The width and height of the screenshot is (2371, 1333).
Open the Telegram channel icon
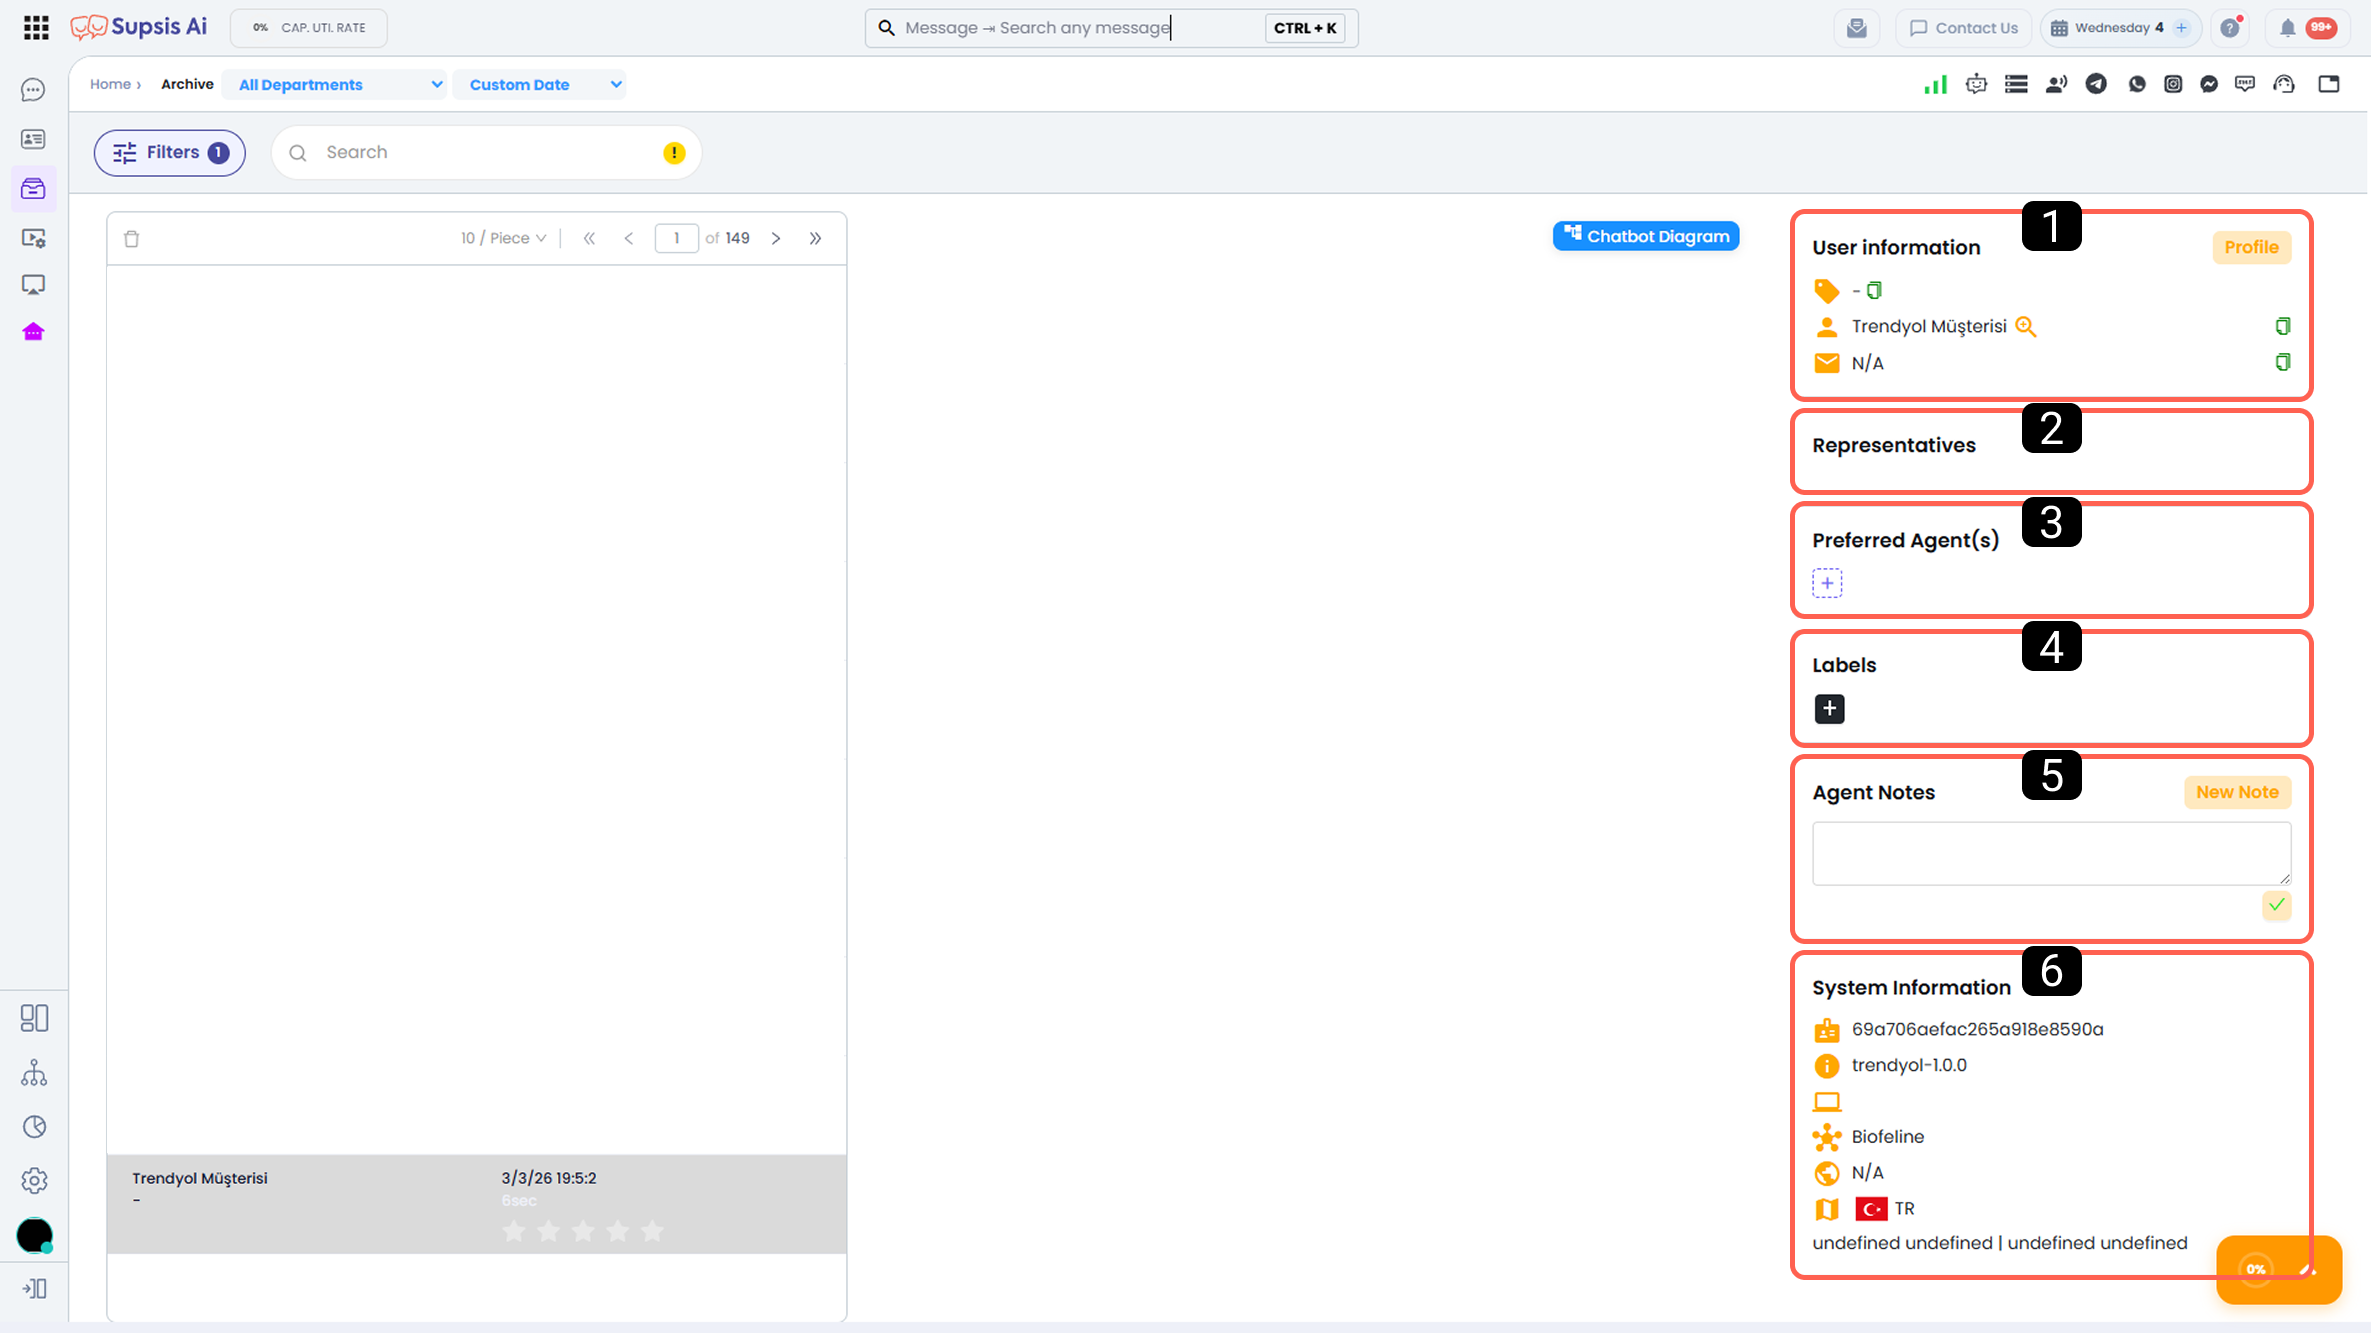(x=2096, y=84)
